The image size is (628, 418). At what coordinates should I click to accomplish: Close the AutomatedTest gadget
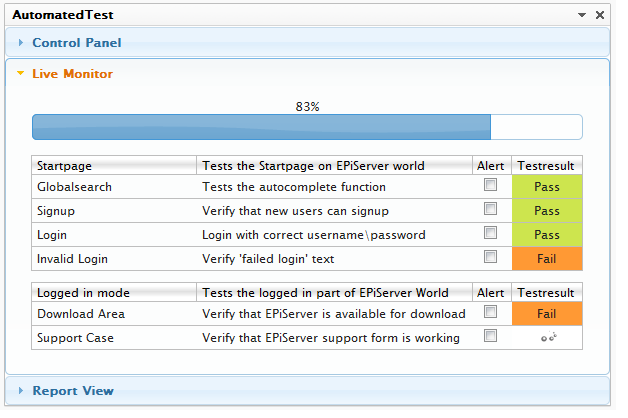[599, 15]
